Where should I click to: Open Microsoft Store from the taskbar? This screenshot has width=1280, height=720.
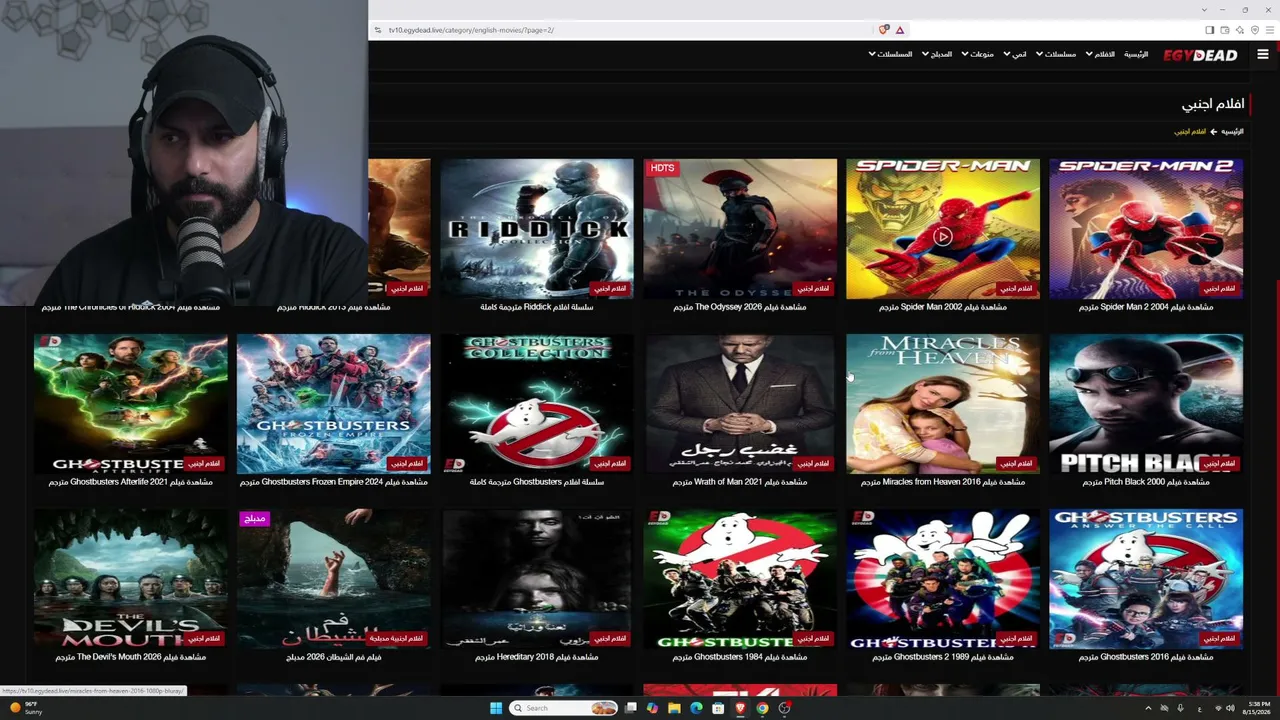point(718,708)
